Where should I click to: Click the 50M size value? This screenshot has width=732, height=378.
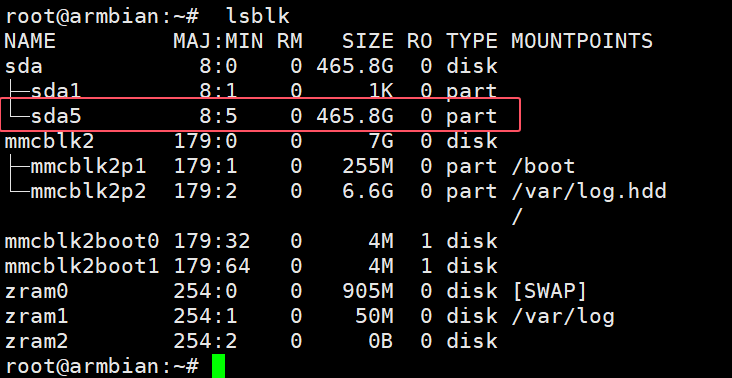[x=374, y=317]
